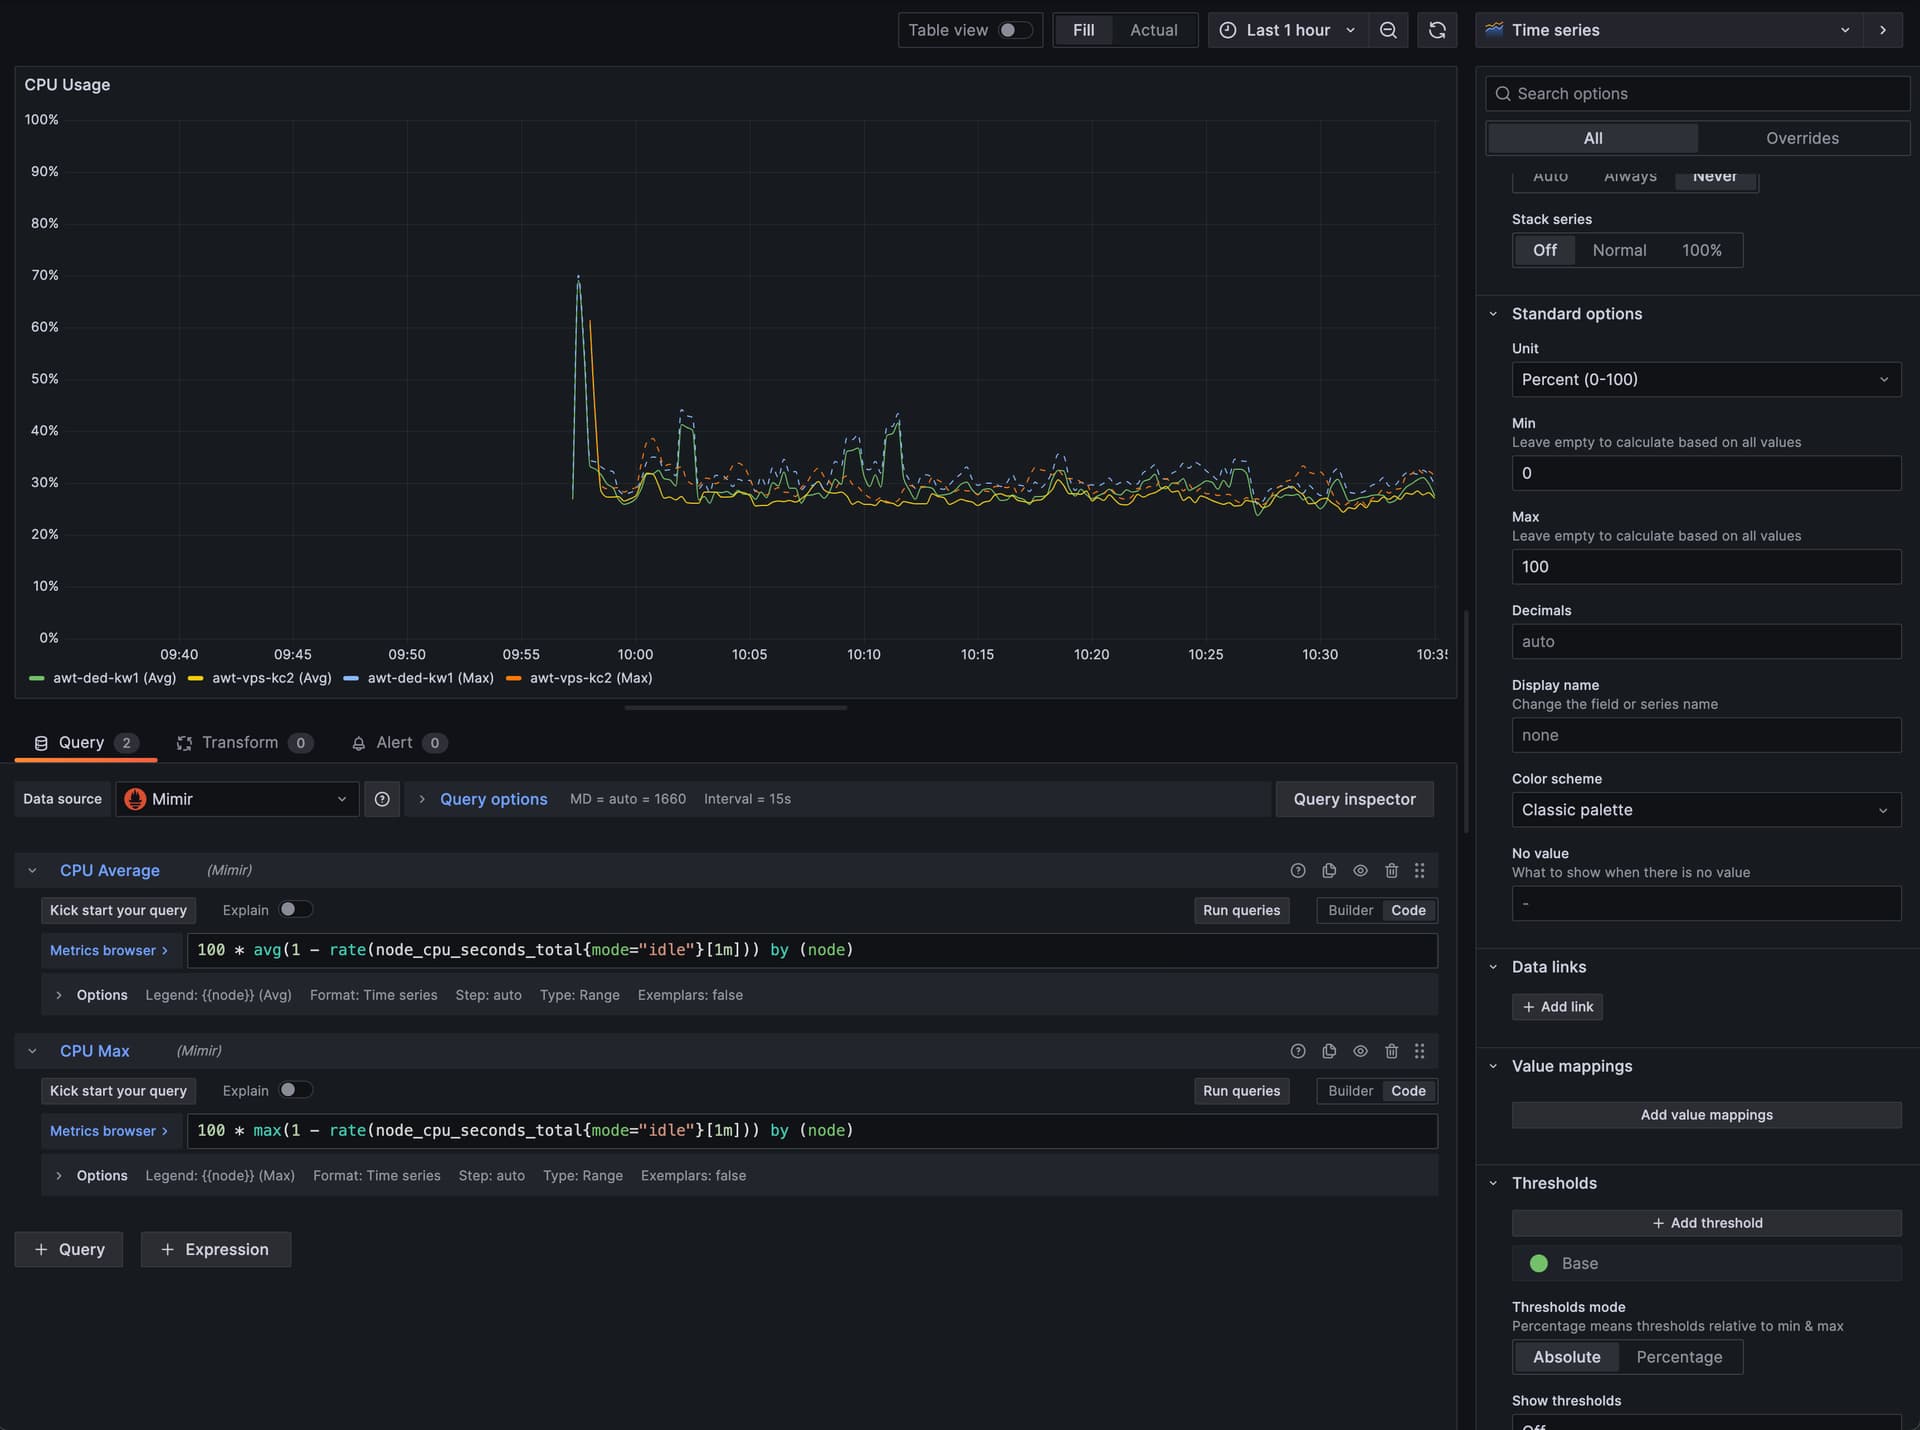Switch to the Transform tab

coord(240,743)
